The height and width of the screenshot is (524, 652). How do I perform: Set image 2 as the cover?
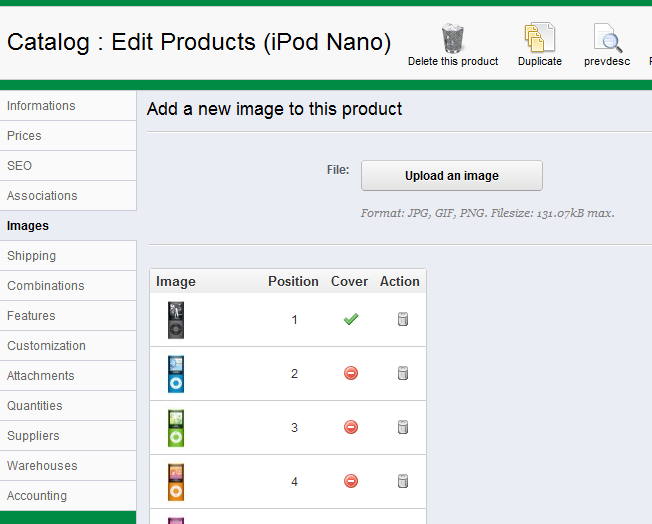pyautogui.click(x=350, y=374)
